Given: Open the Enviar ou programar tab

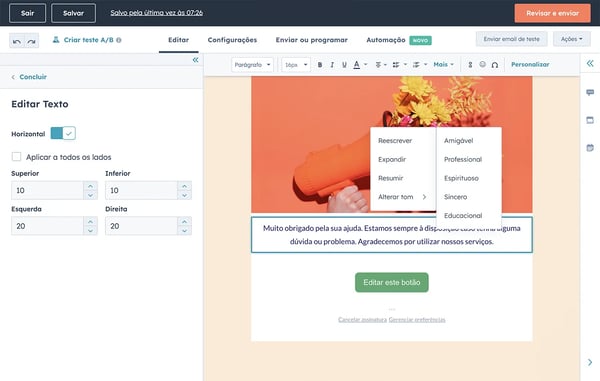Looking at the screenshot, I should pos(311,40).
